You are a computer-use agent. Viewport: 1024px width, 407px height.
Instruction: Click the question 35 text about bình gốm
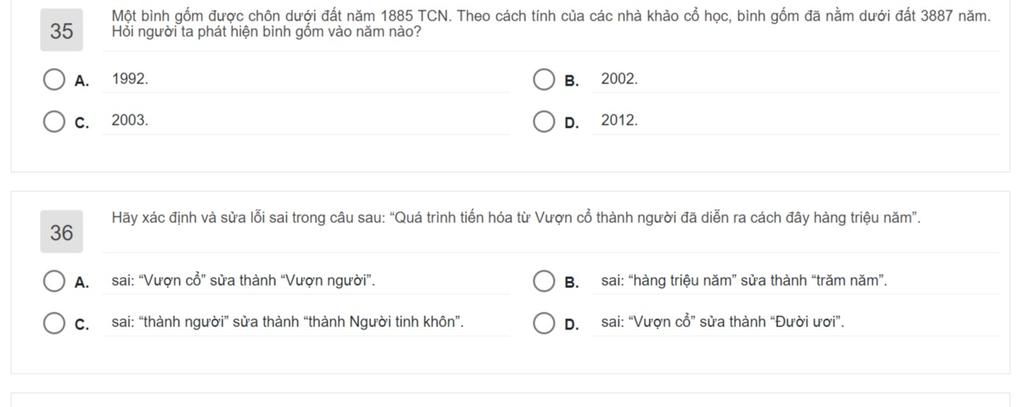551,24
